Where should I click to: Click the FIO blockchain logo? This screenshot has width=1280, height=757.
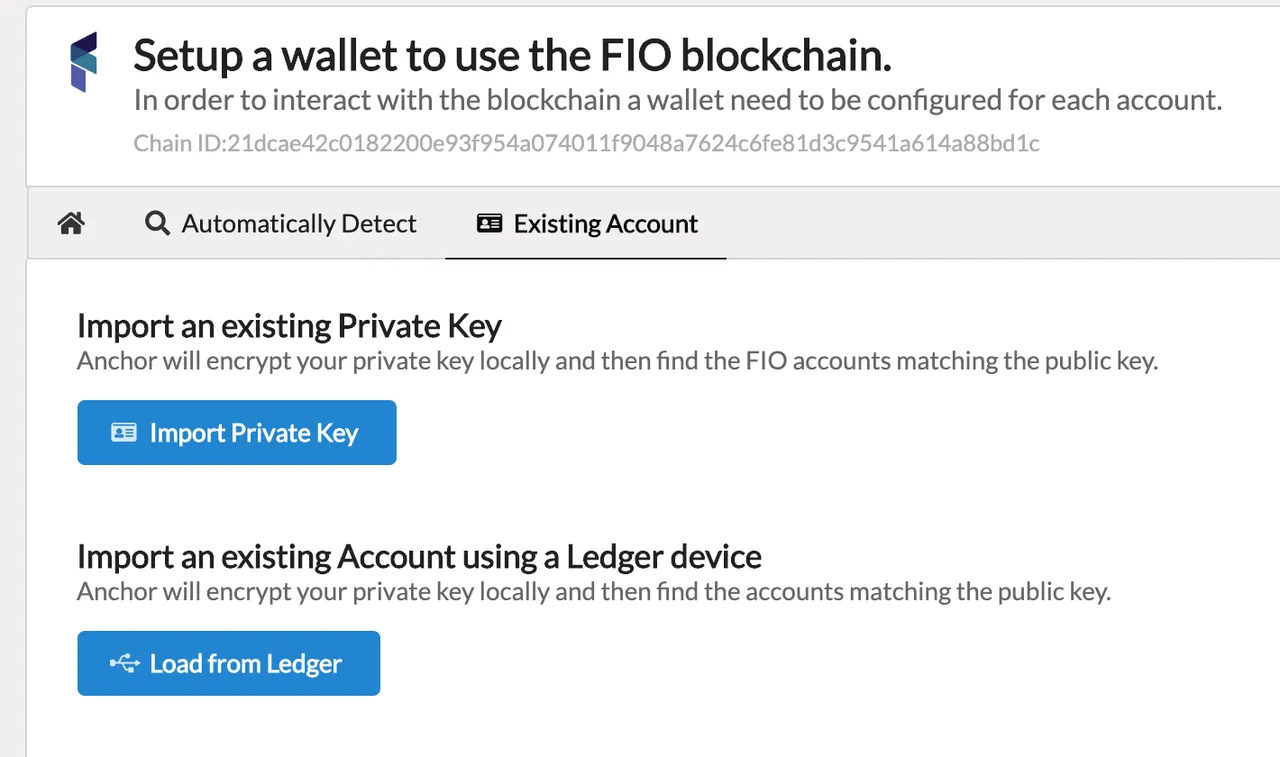coord(83,62)
